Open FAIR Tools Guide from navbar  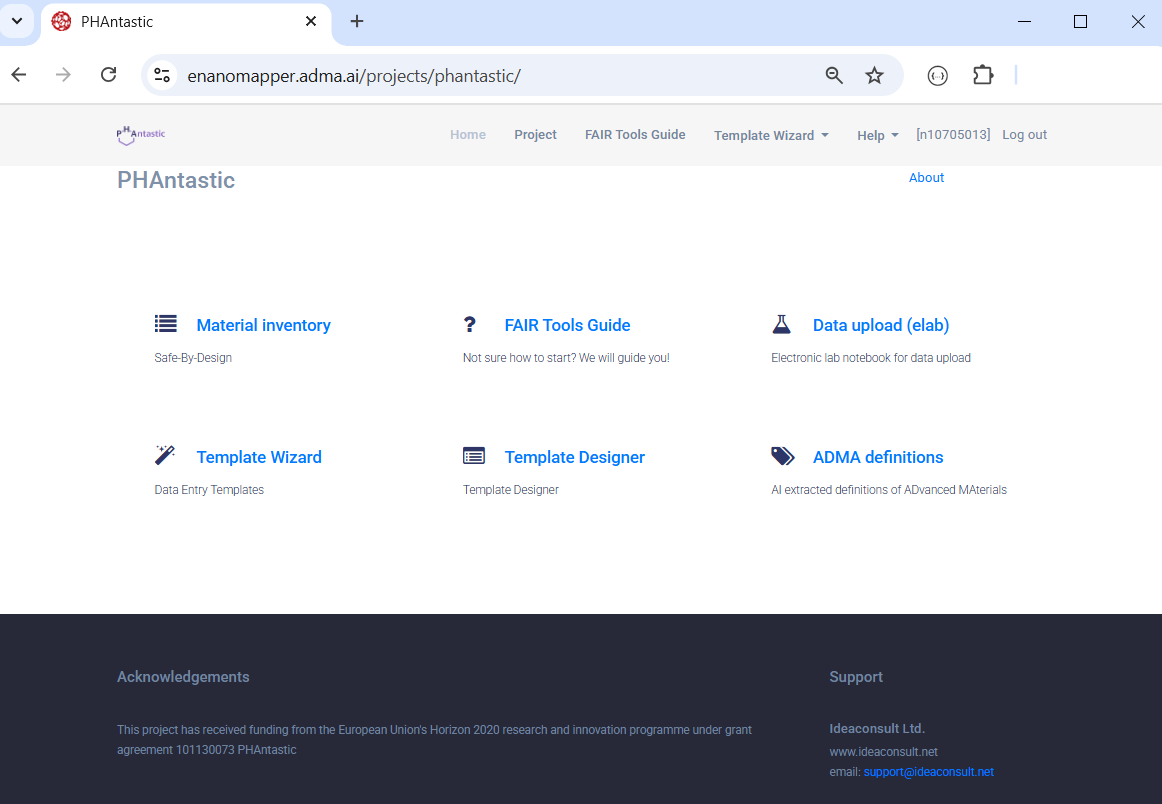click(635, 135)
